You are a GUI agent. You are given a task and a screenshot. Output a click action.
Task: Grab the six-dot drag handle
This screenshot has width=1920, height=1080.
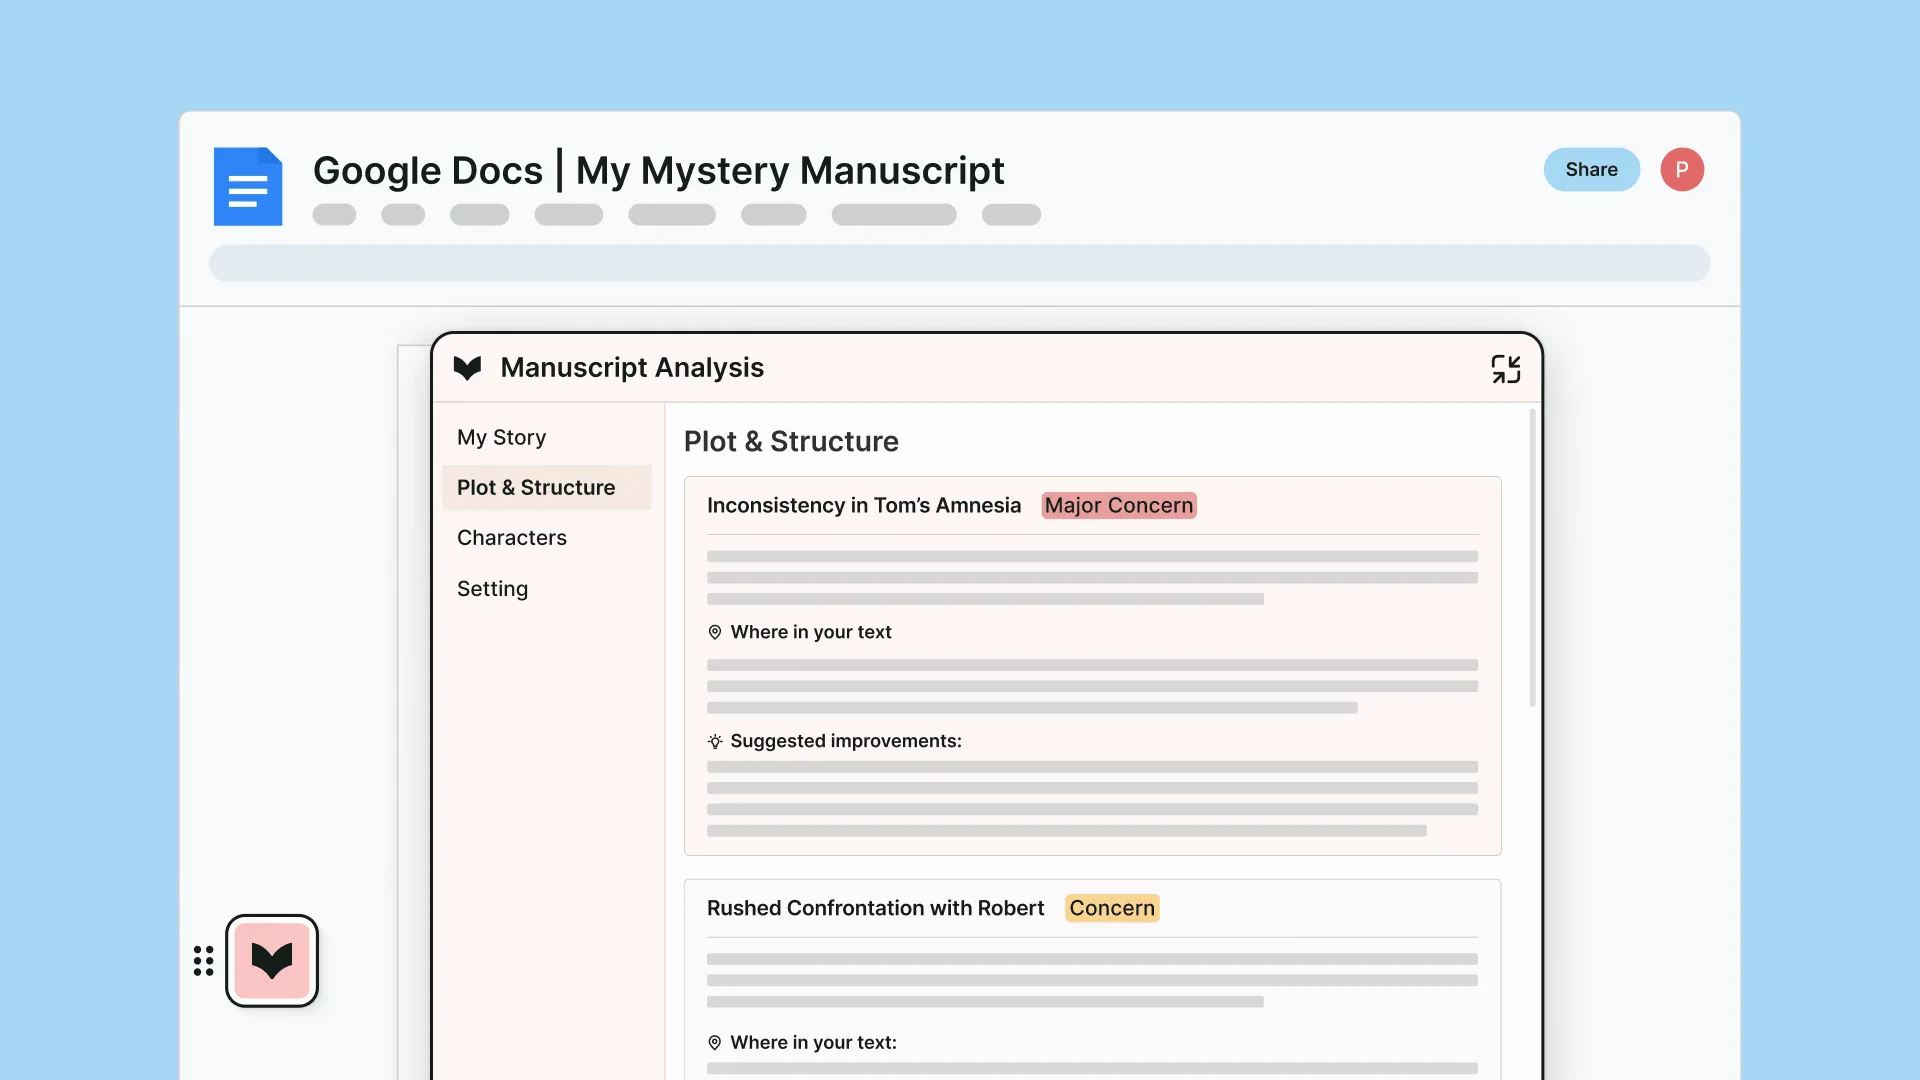pyautogui.click(x=204, y=961)
